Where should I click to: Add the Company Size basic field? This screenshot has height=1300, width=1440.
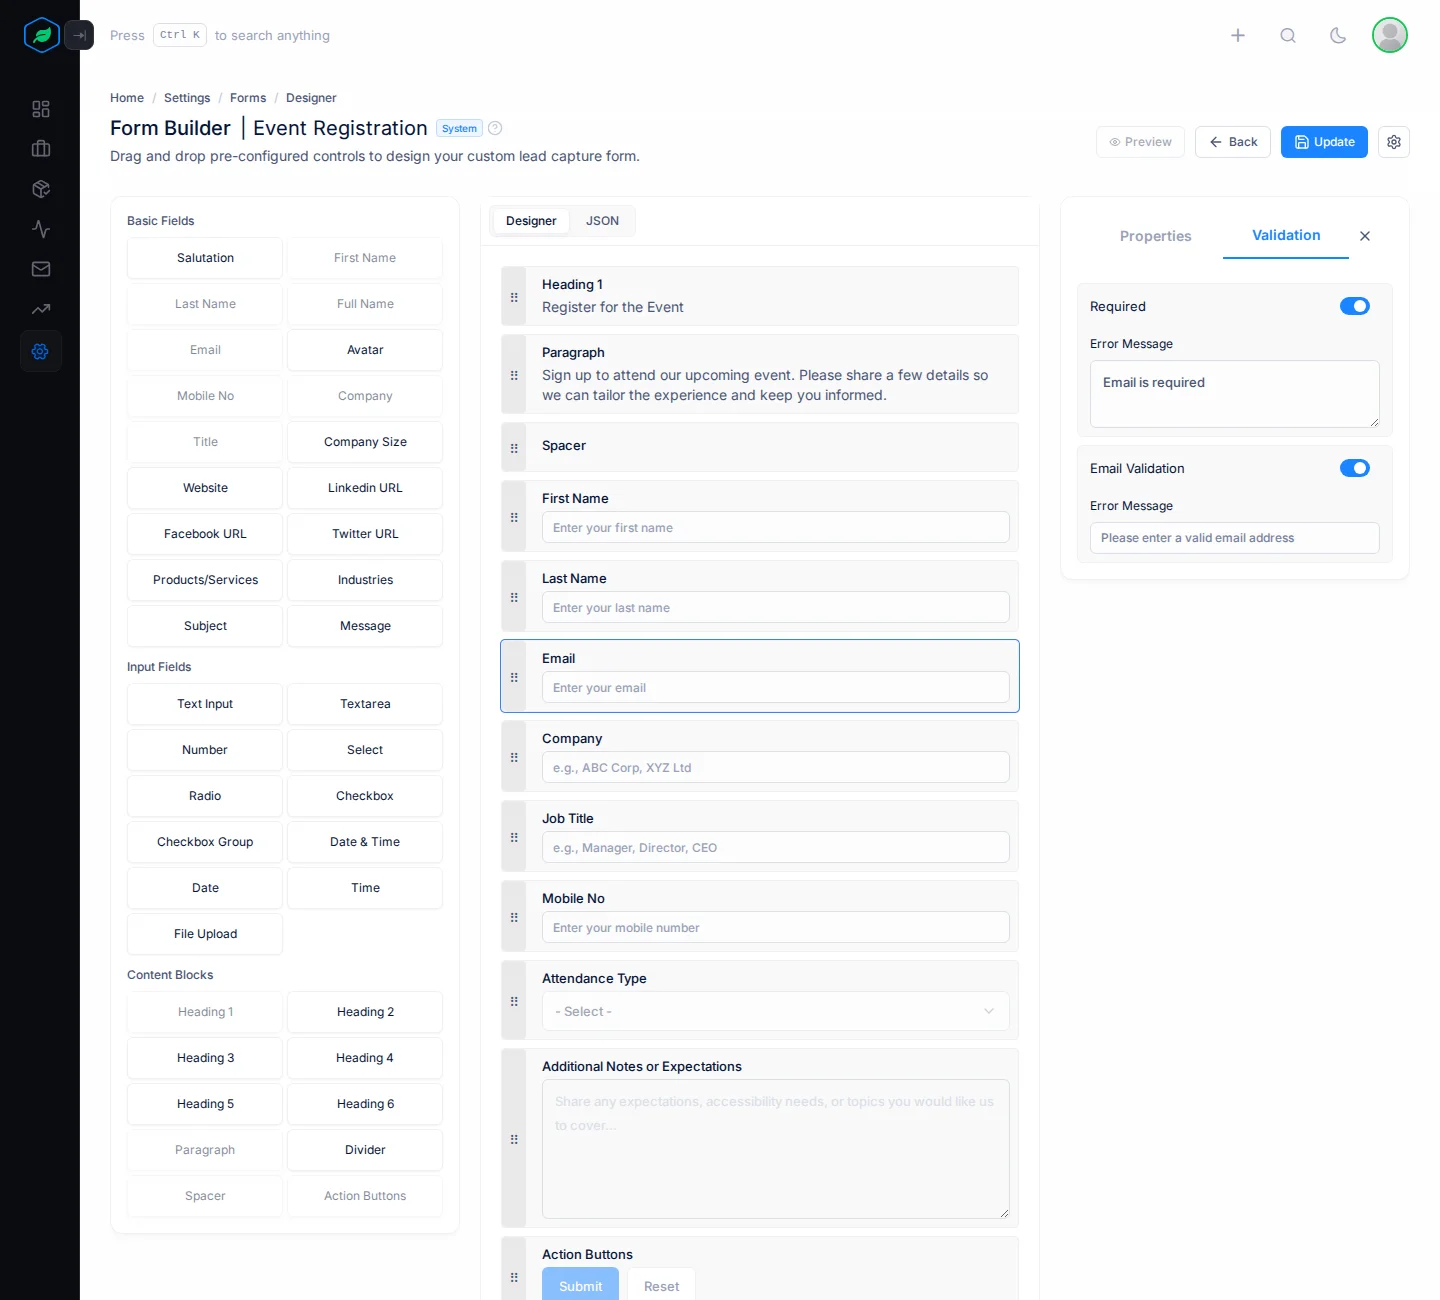pyautogui.click(x=365, y=442)
